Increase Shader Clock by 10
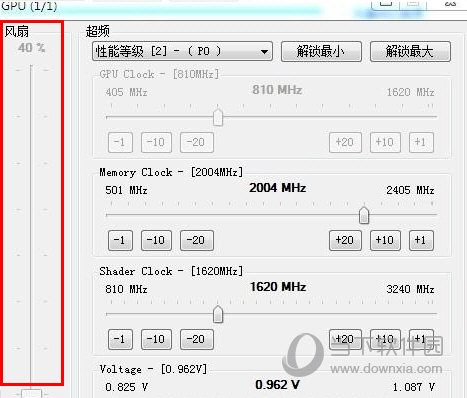Viewport: 467px width, 398px height. point(385,339)
